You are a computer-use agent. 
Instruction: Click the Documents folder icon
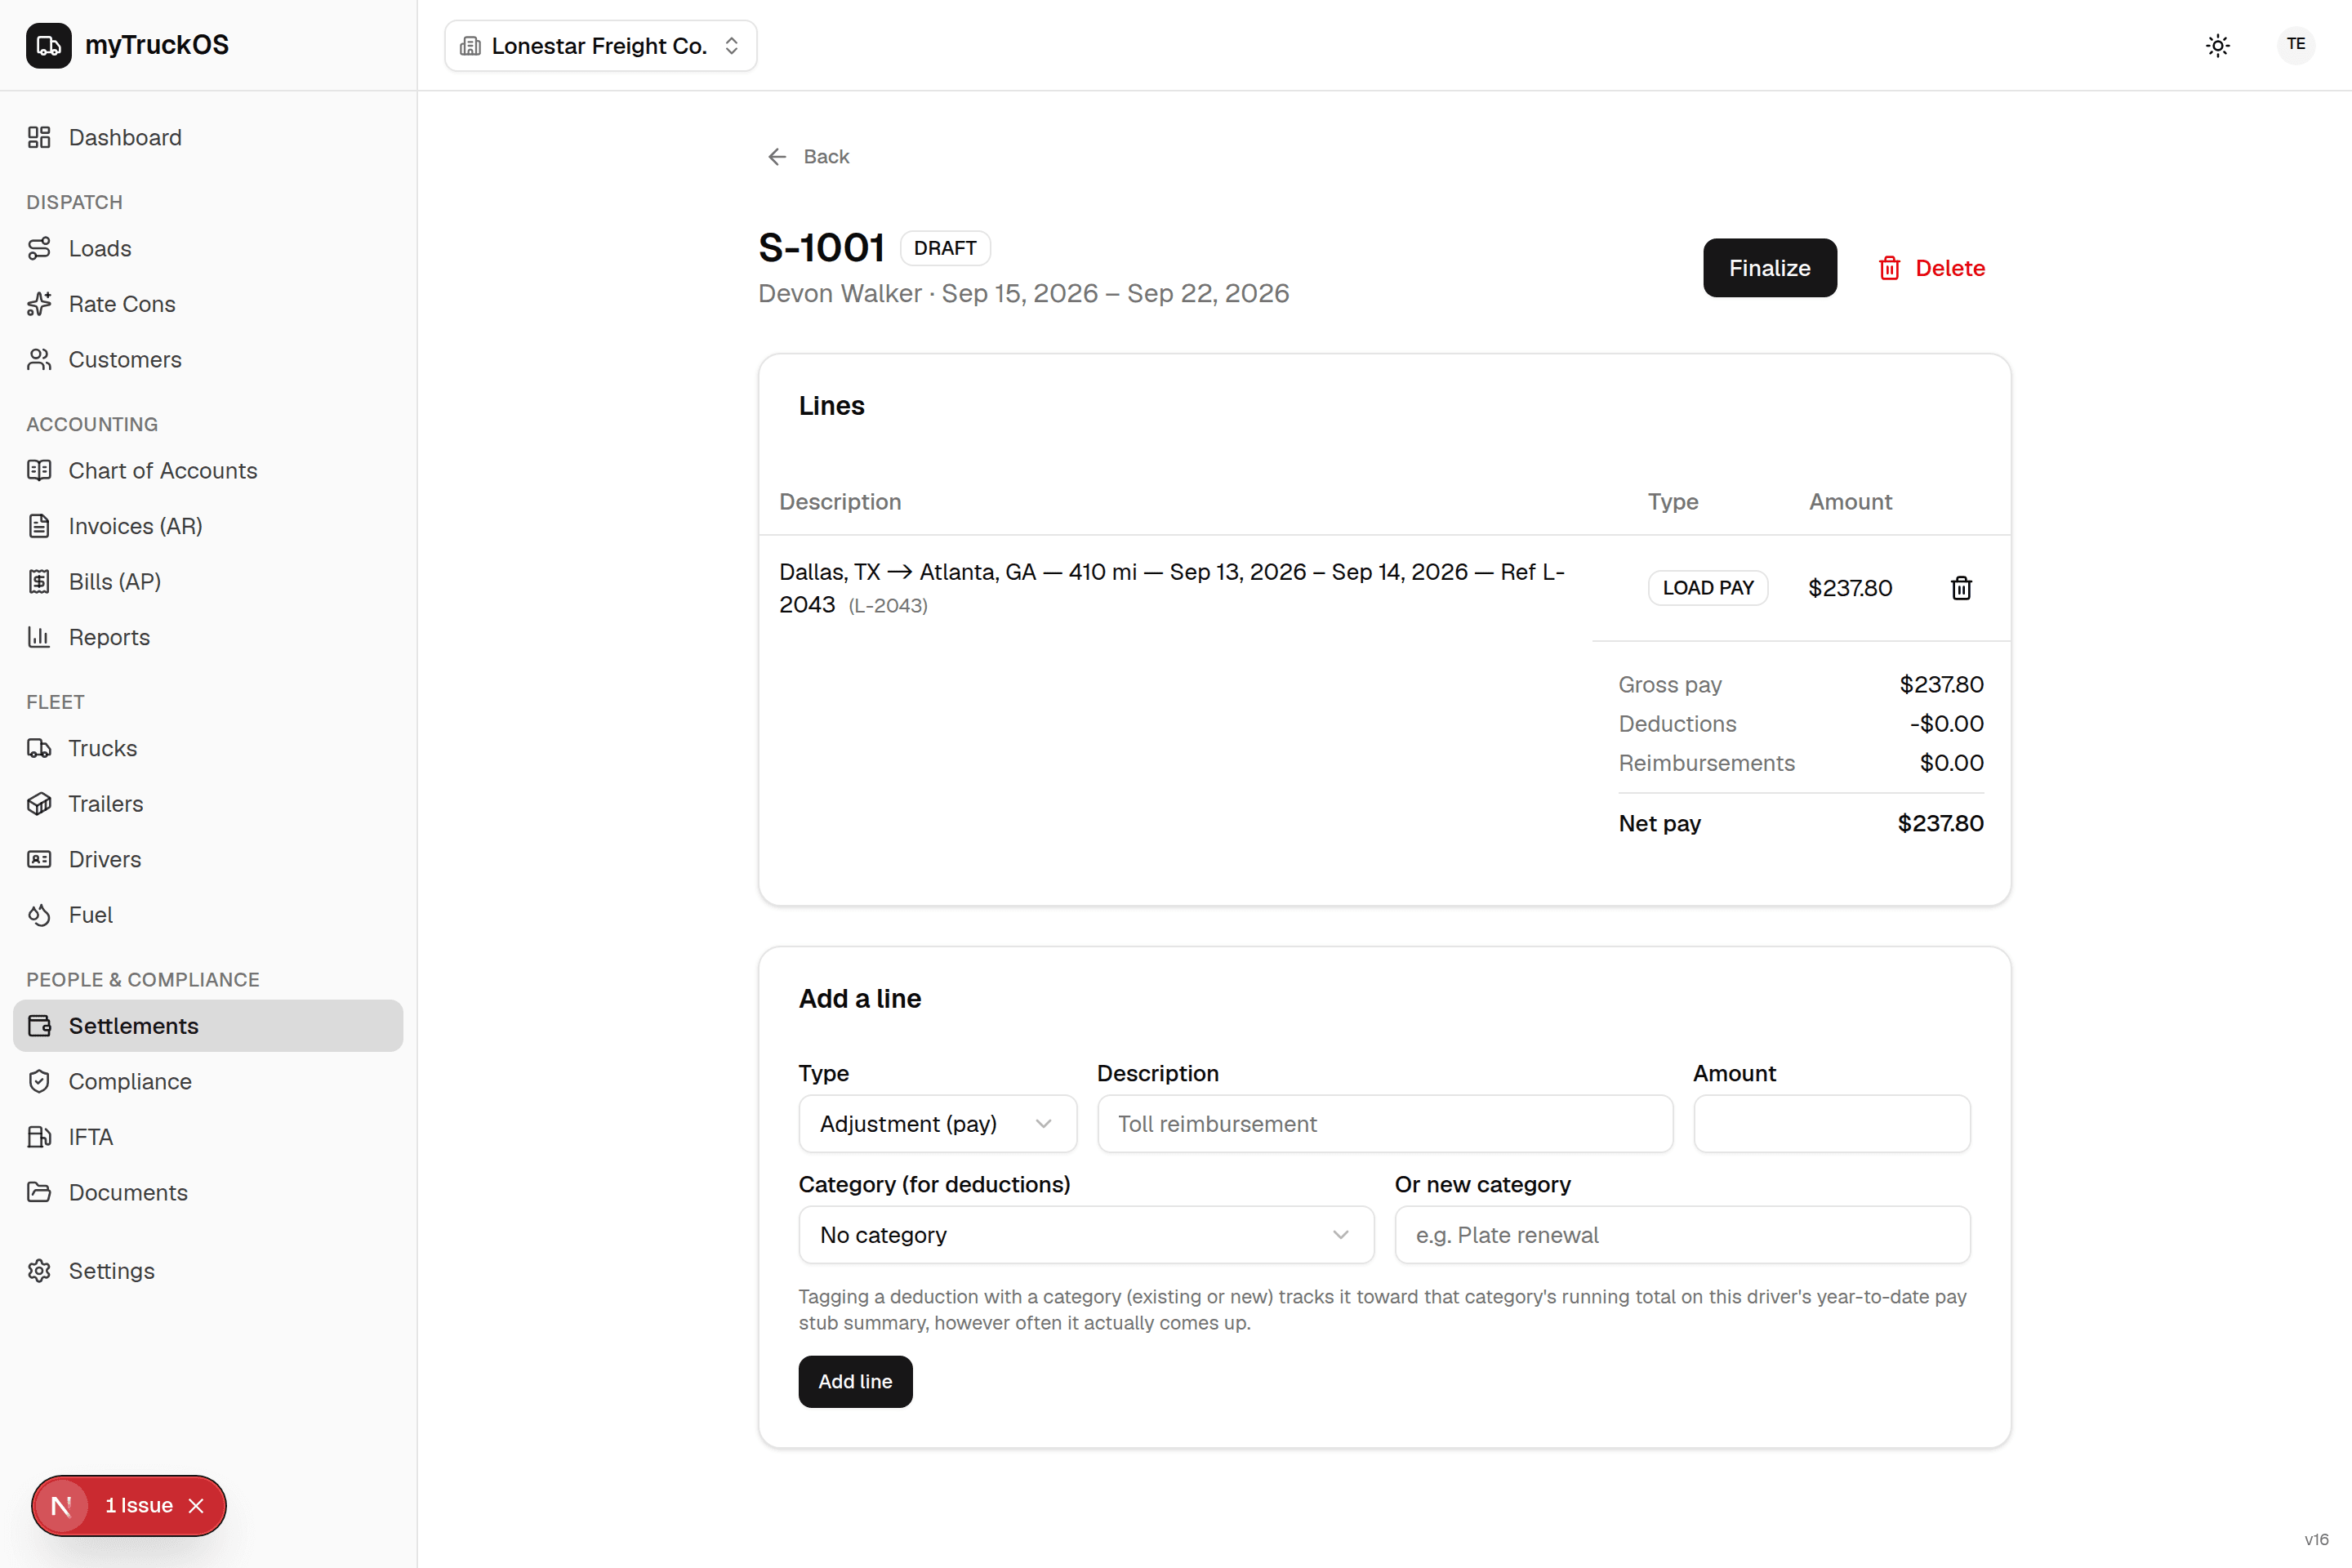[x=39, y=1192]
